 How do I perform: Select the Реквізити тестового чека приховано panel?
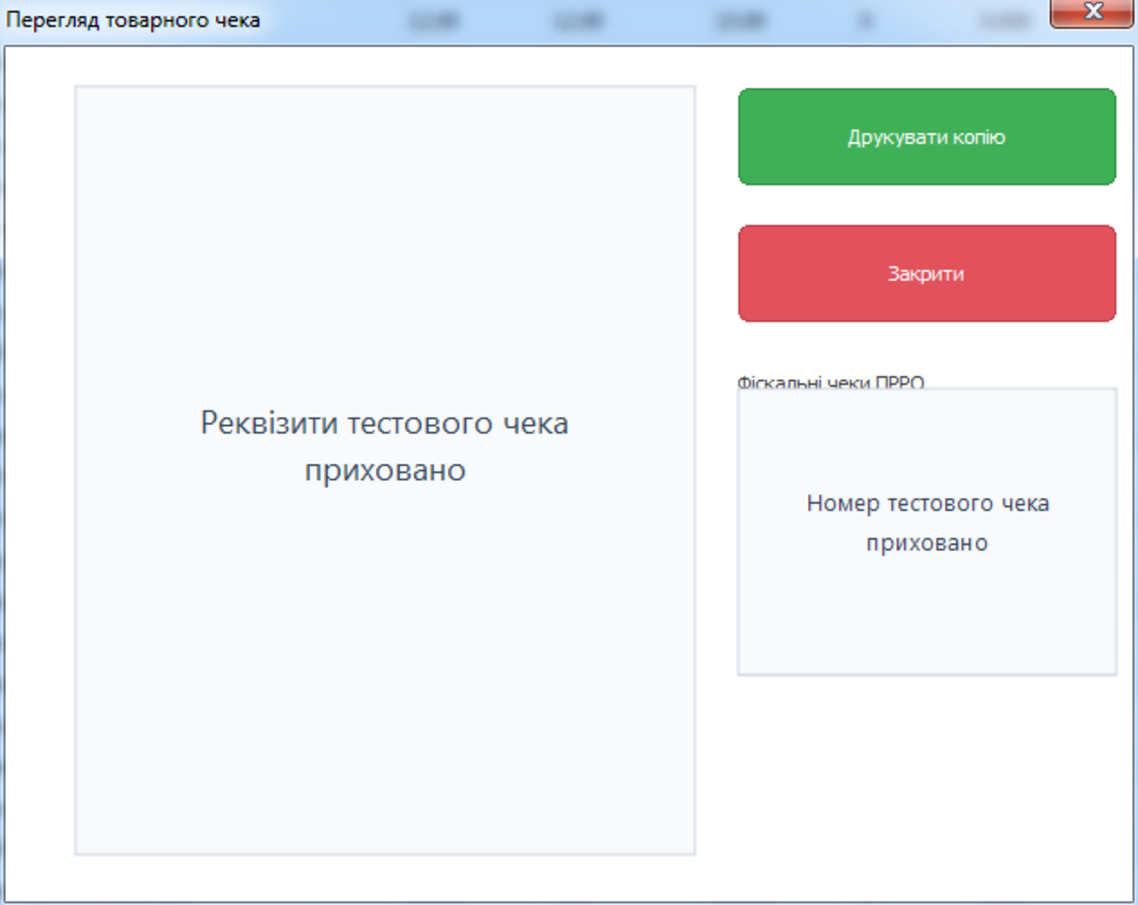[x=385, y=470]
